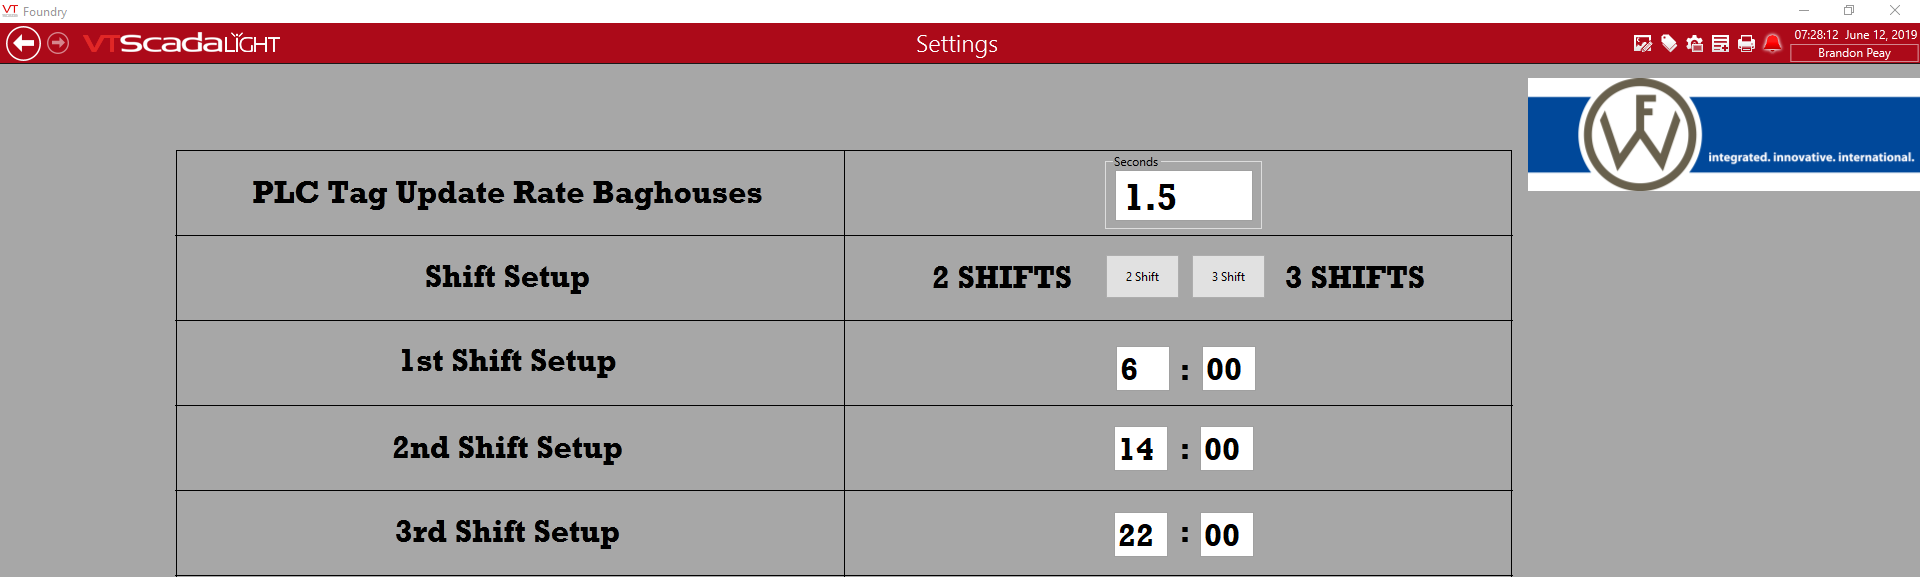This screenshot has height=577, width=1920.
Task: Click the VTScada Light logo
Action: [181, 43]
